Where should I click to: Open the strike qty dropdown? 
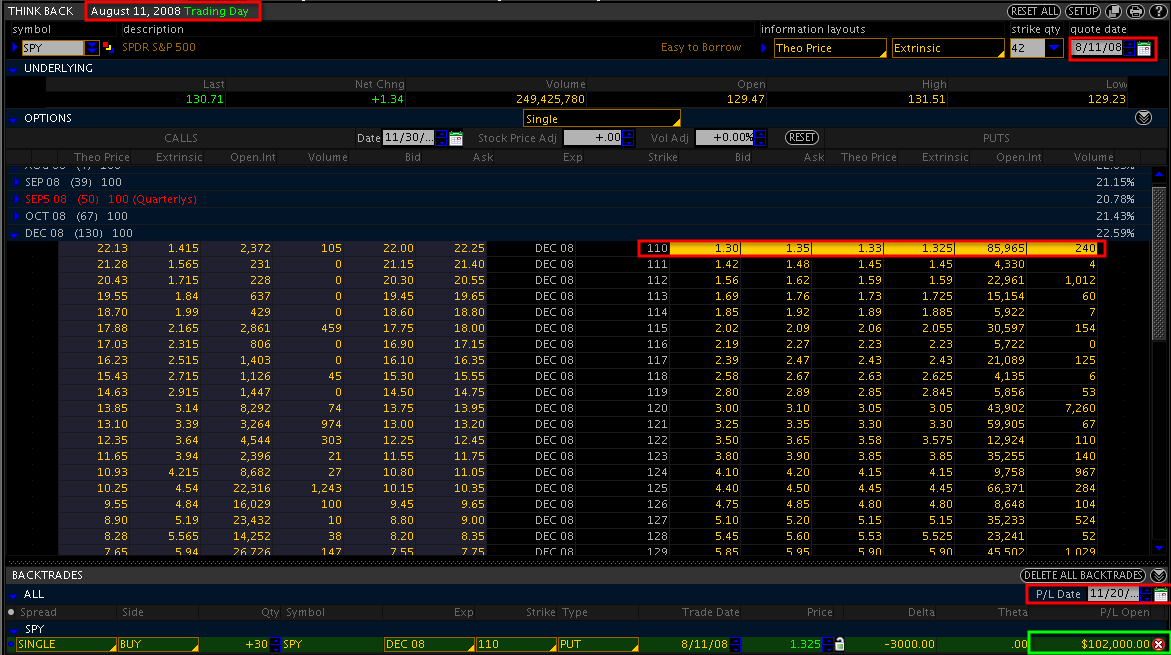pos(1054,48)
